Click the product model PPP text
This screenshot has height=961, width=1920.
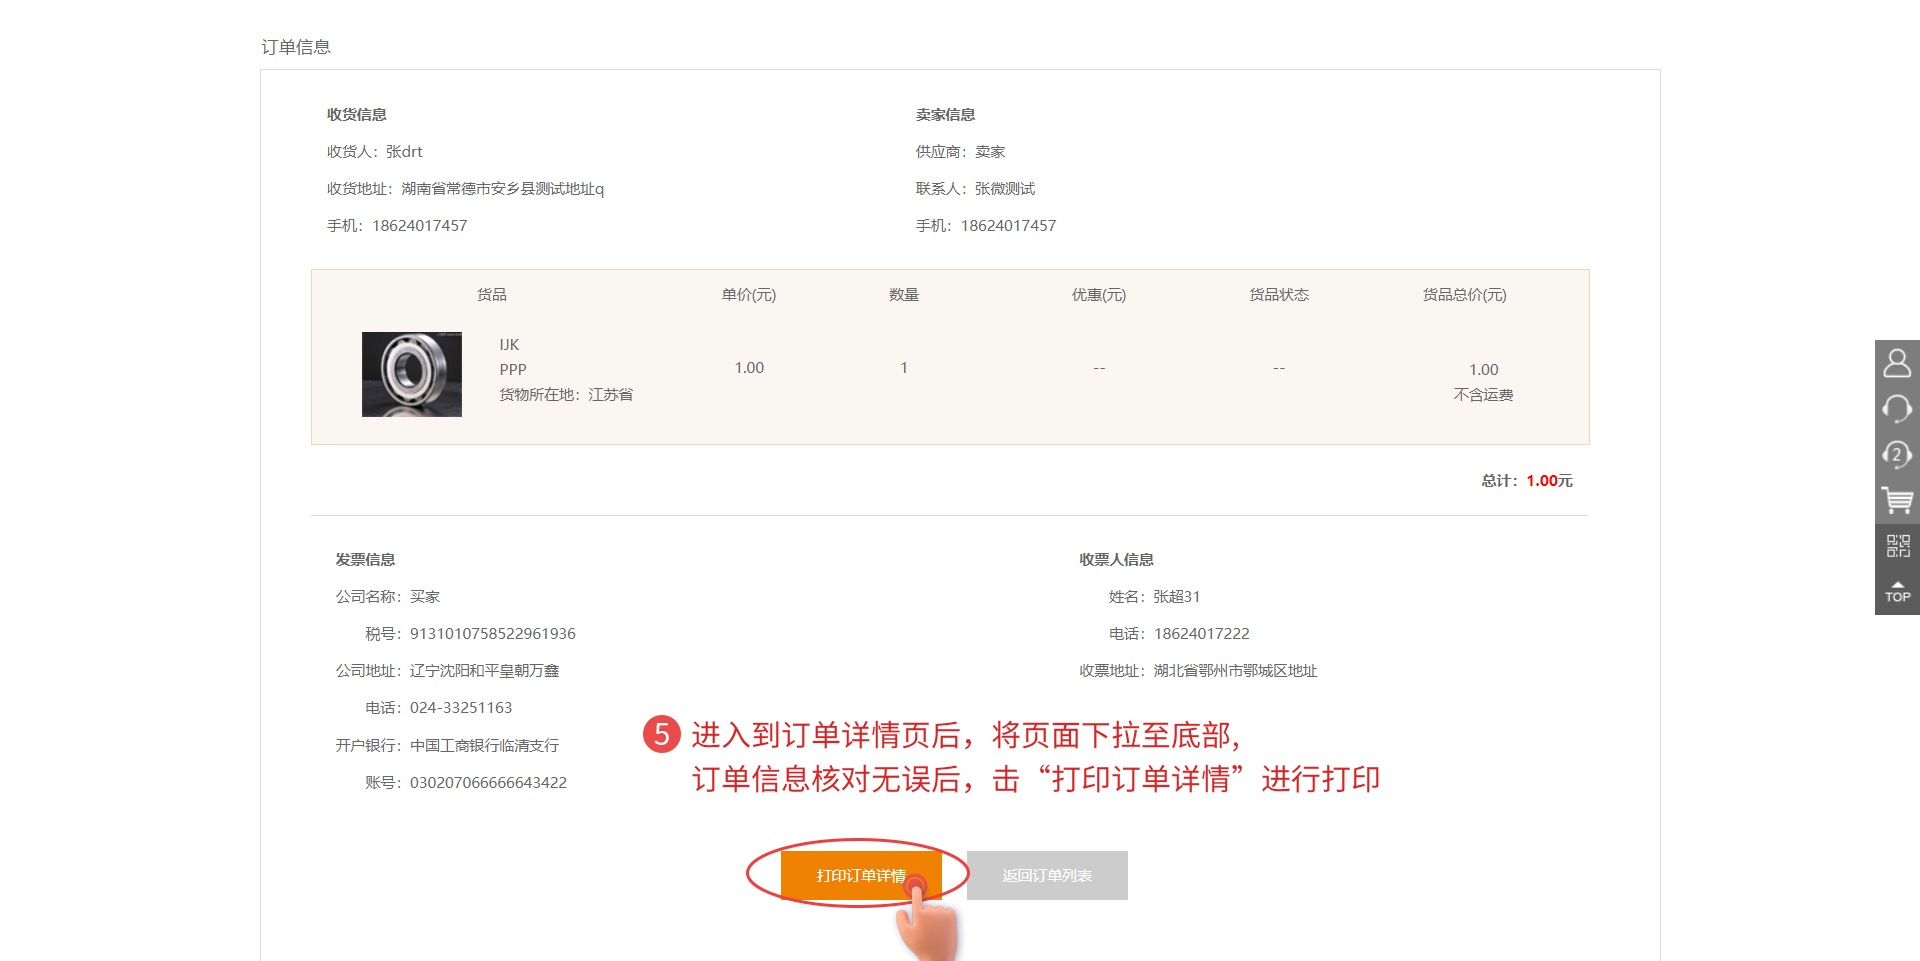pos(513,370)
